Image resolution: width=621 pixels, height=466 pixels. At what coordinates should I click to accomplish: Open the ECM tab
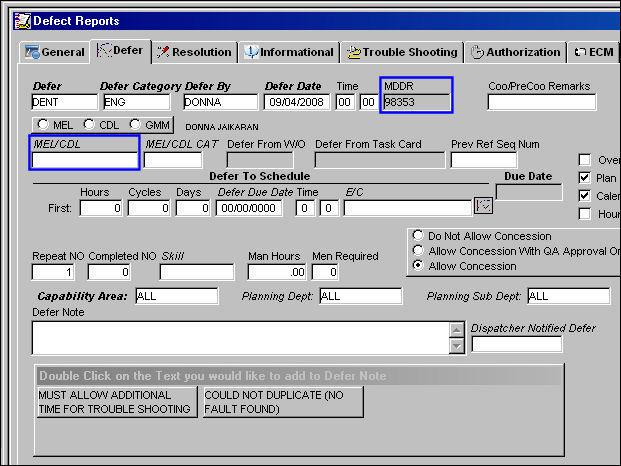(593, 52)
